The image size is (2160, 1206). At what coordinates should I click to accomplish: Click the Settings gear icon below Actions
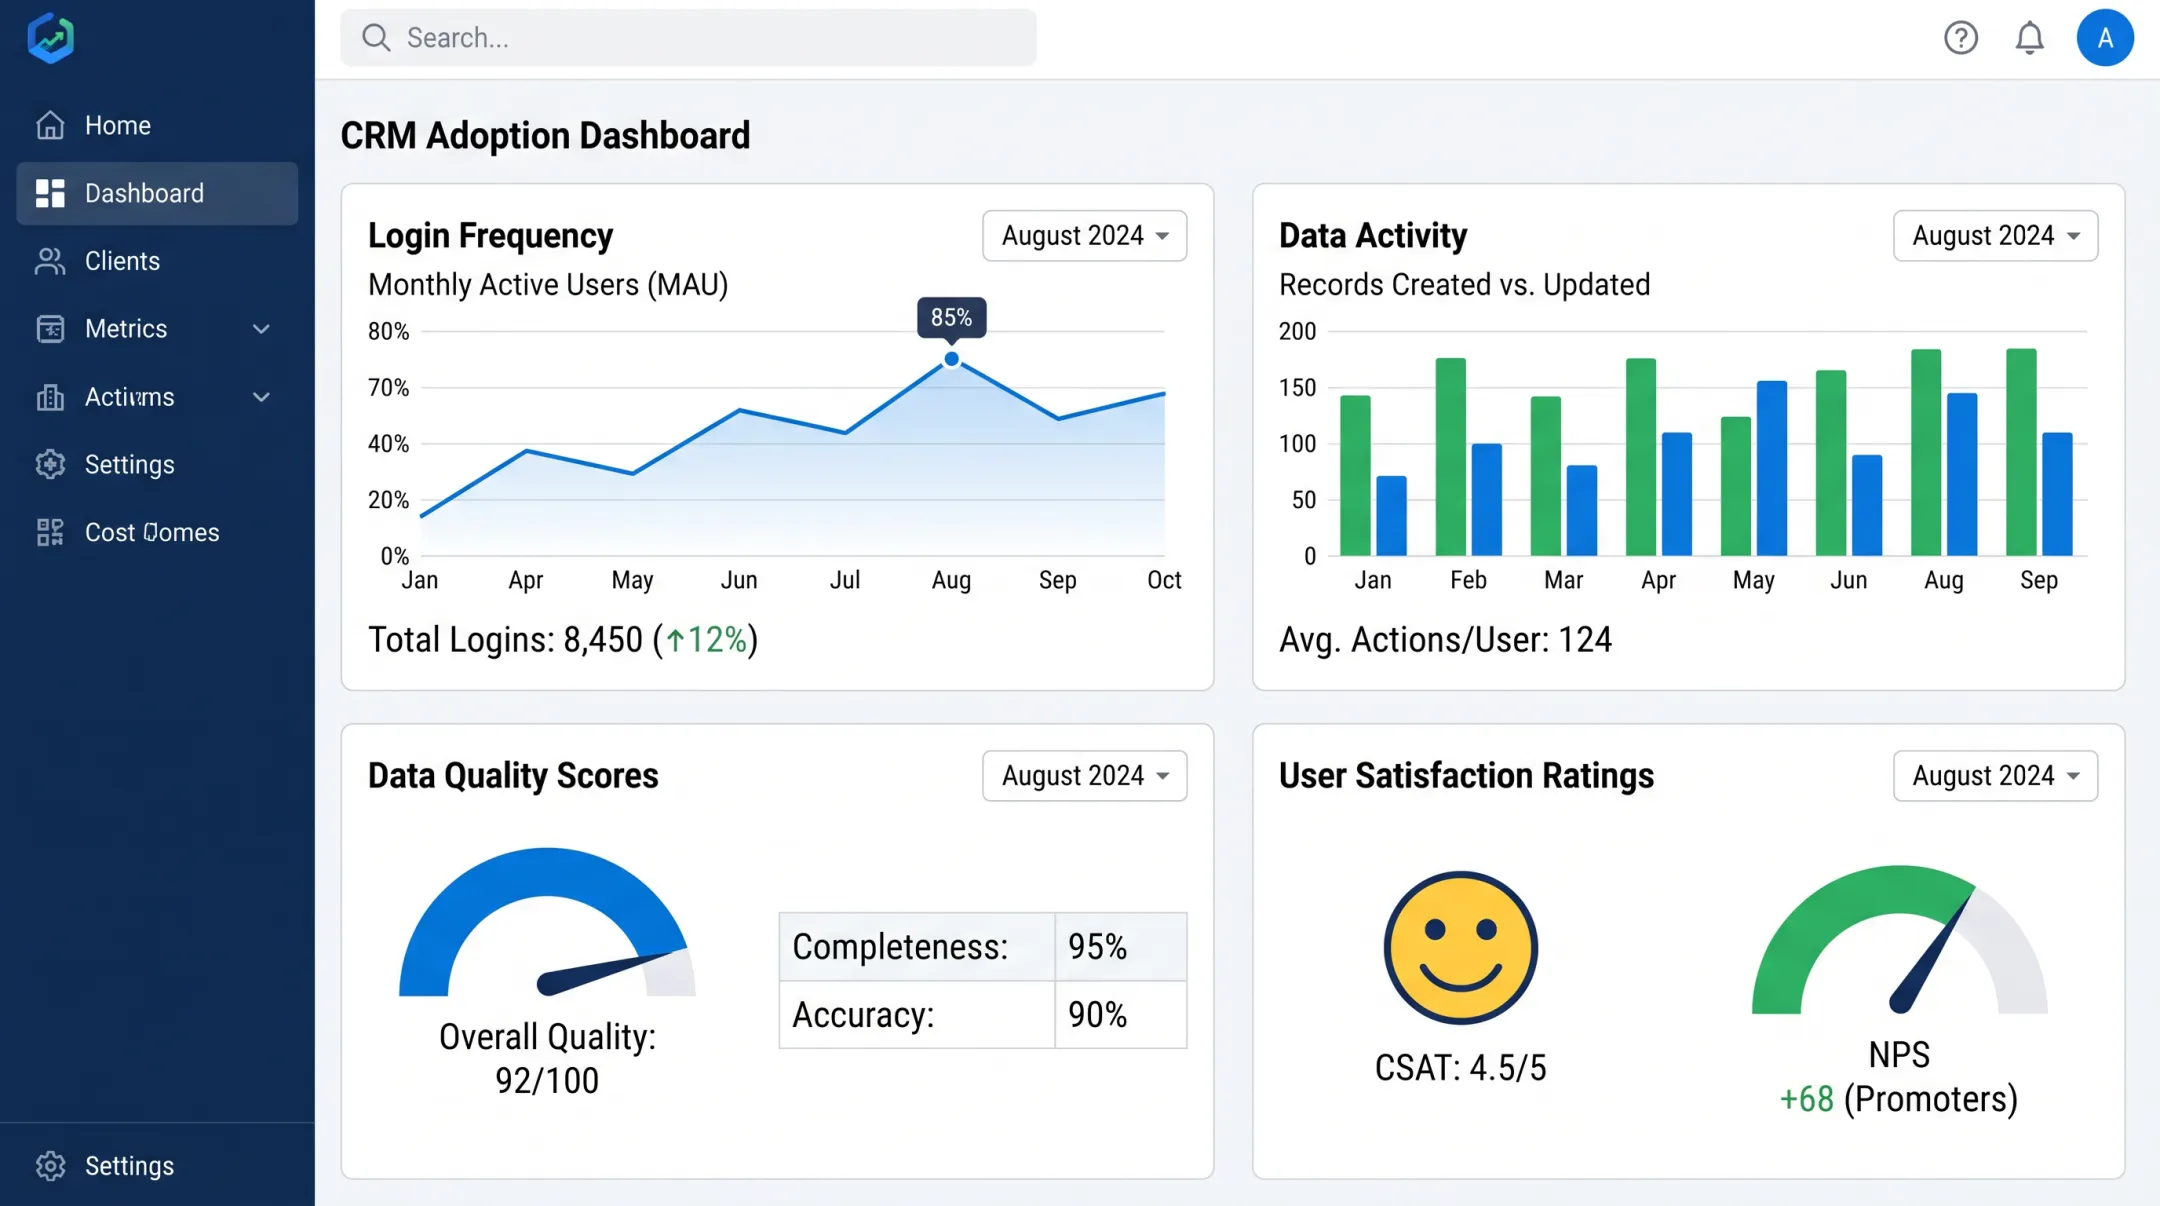point(50,464)
